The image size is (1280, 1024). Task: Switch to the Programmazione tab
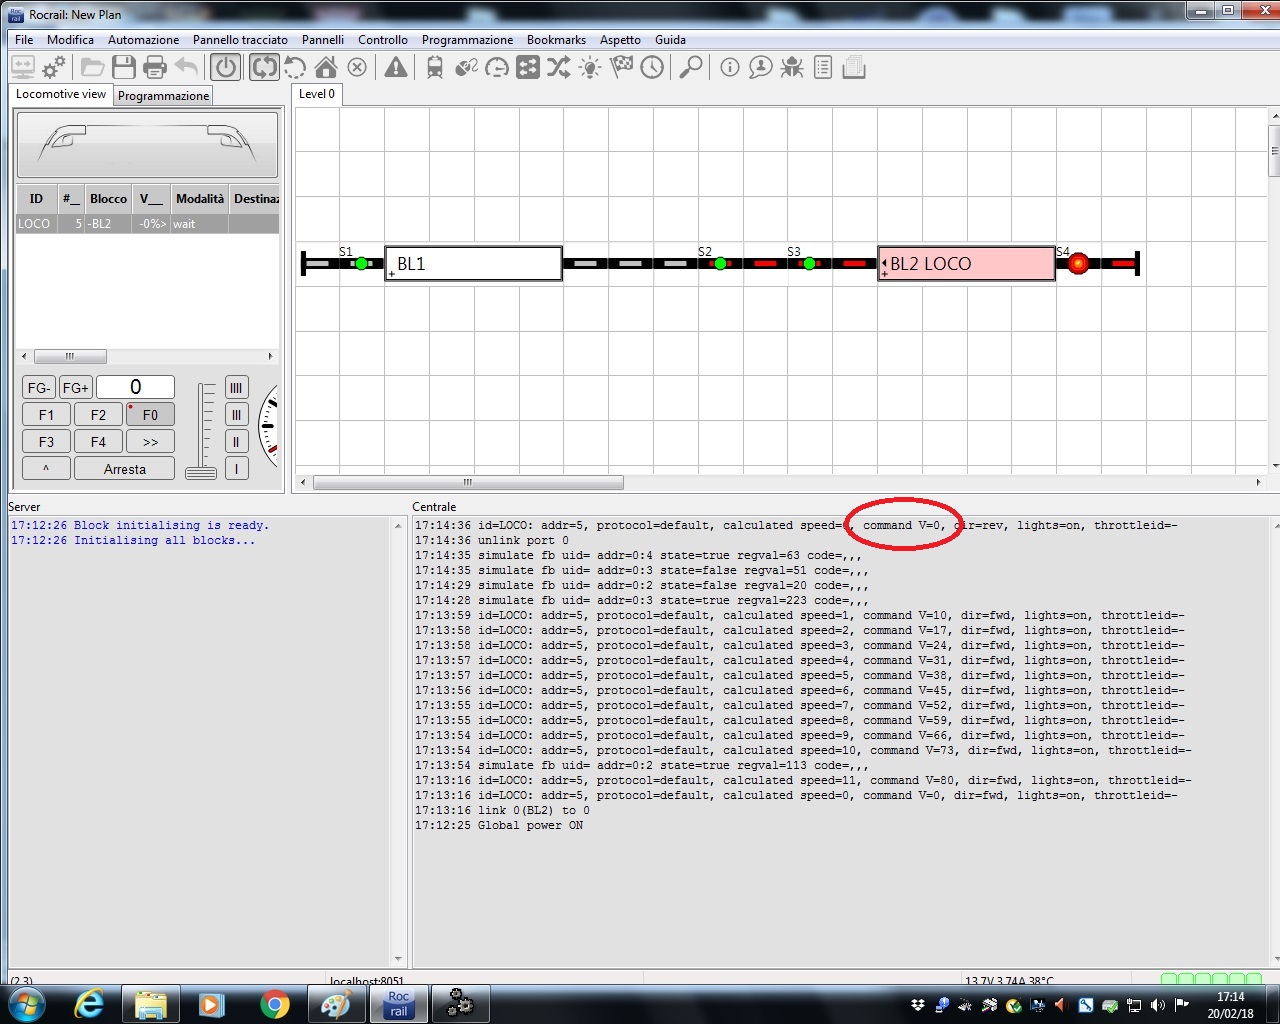pos(163,96)
